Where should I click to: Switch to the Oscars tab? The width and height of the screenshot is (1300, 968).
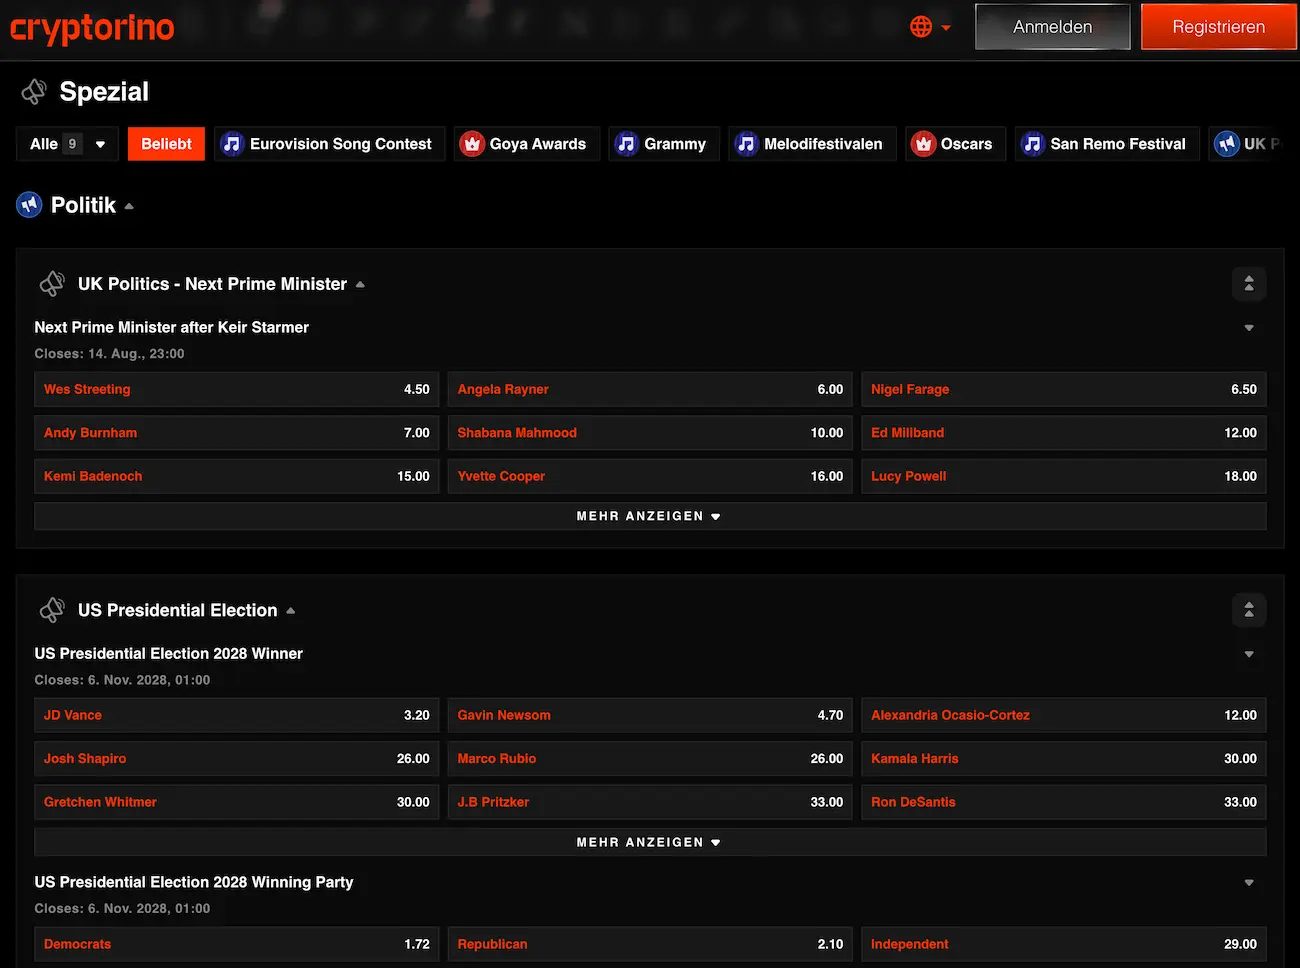click(x=954, y=144)
